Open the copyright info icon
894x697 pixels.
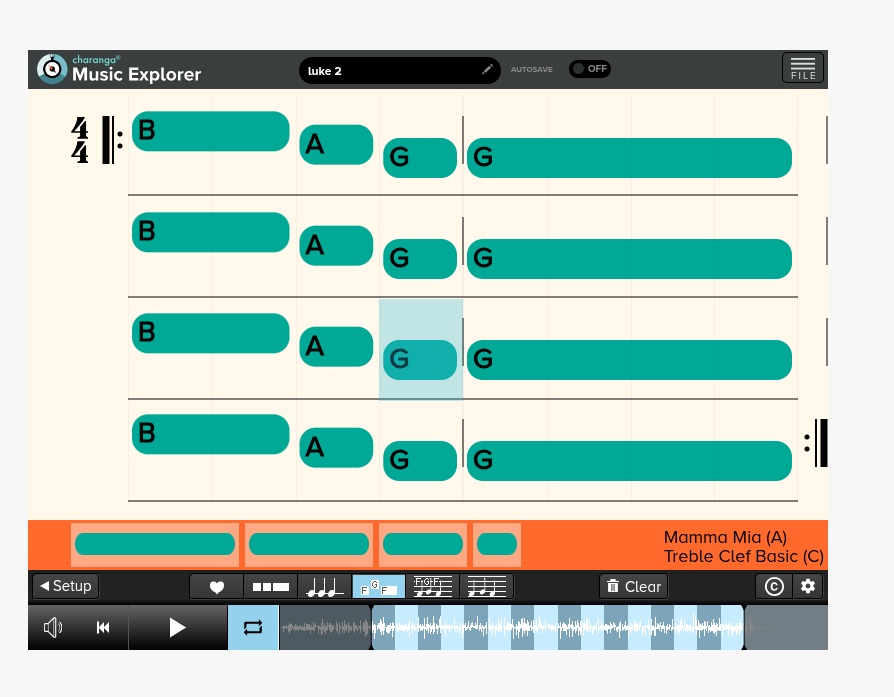click(x=773, y=587)
